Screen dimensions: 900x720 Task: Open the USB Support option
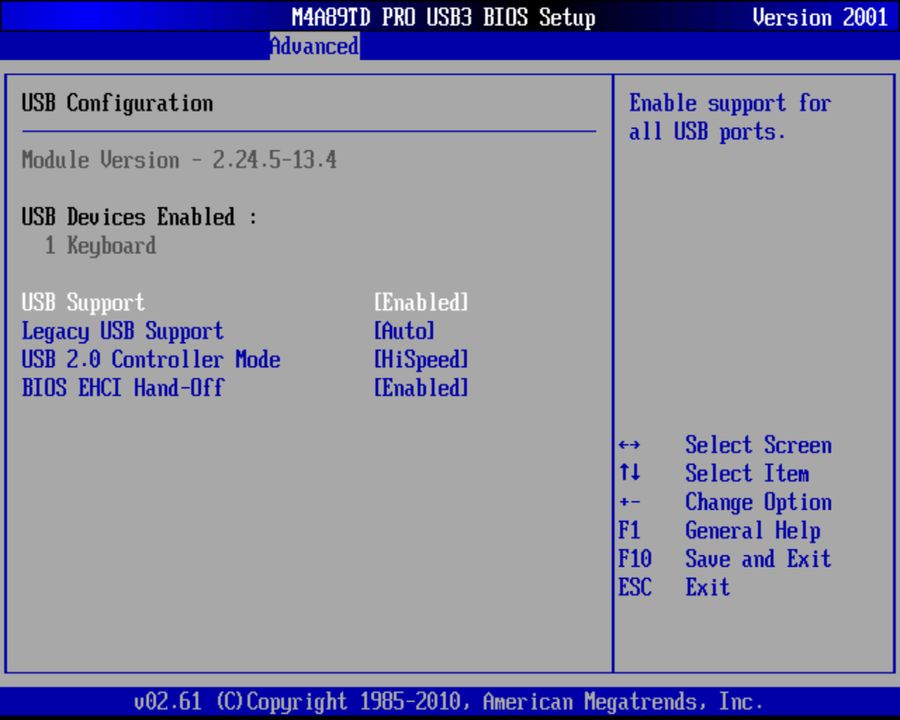(83, 302)
